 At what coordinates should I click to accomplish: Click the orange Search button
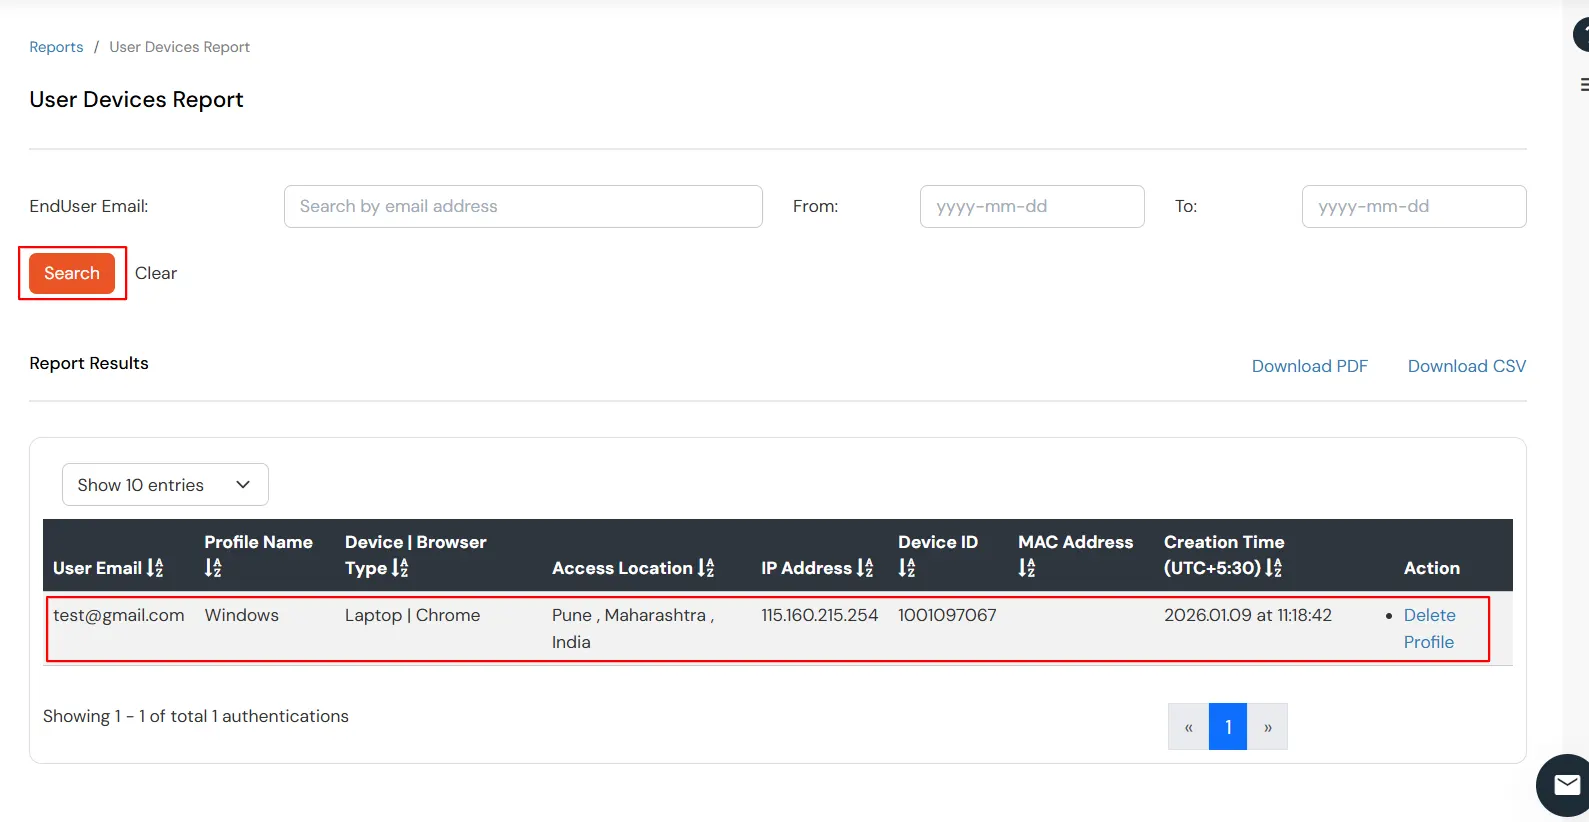click(x=72, y=273)
